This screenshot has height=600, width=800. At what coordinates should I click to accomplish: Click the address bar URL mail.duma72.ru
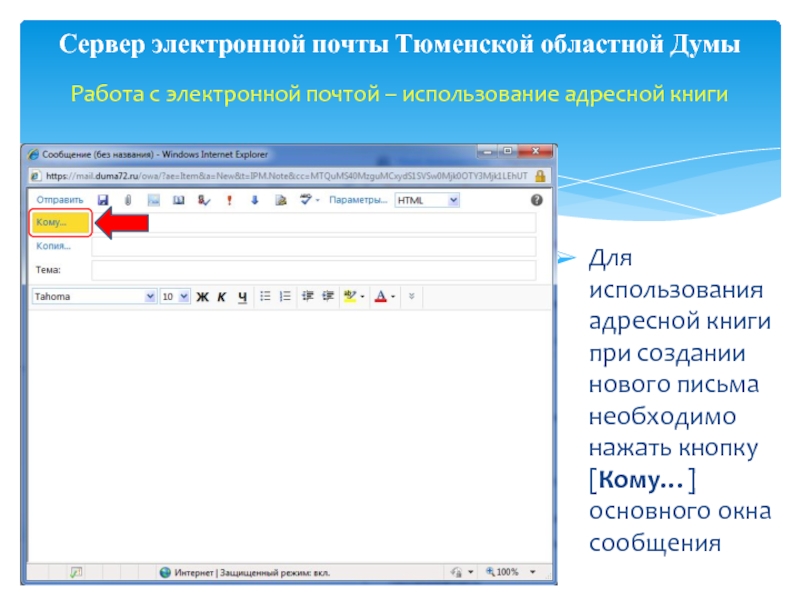pos(286,176)
